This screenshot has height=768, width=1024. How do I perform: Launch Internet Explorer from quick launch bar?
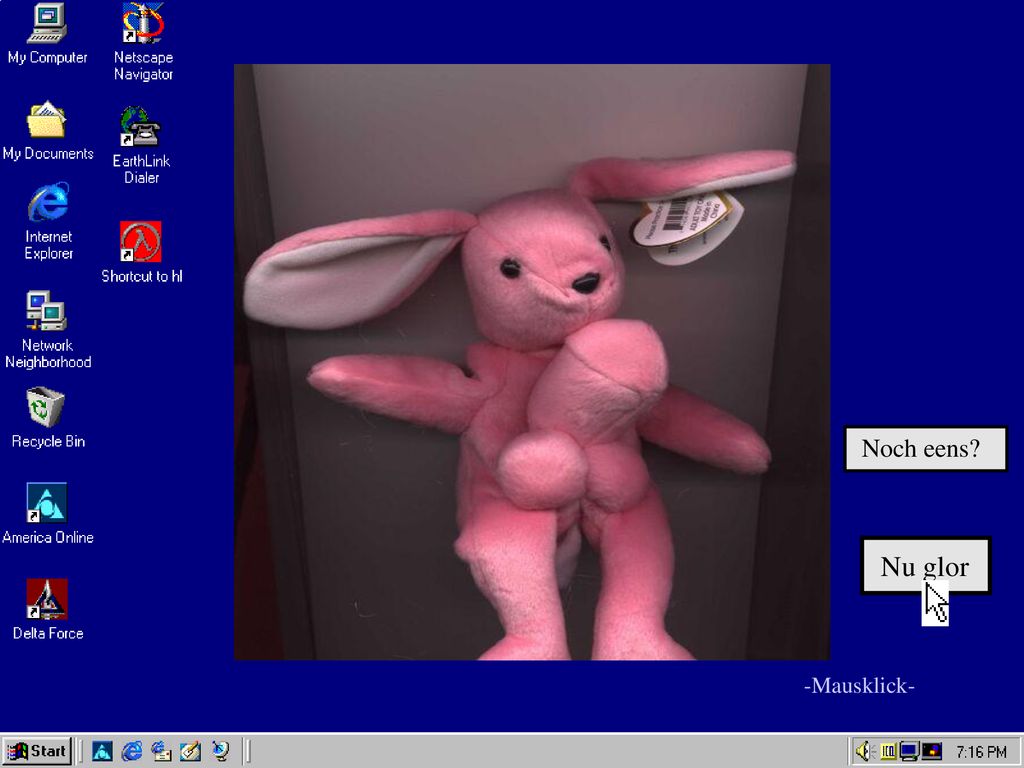point(132,751)
